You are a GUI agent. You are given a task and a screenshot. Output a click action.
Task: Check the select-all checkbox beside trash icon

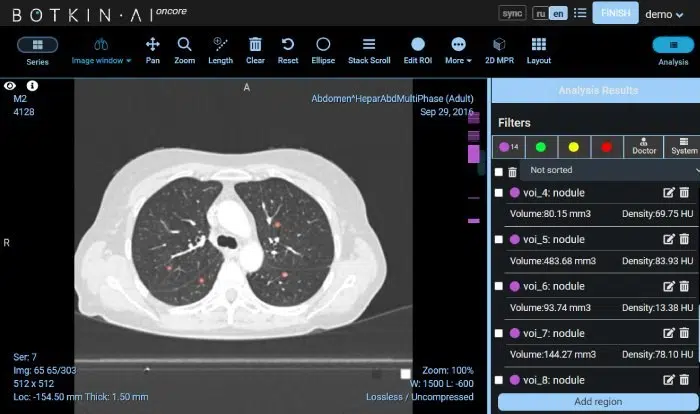[x=499, y=172]
